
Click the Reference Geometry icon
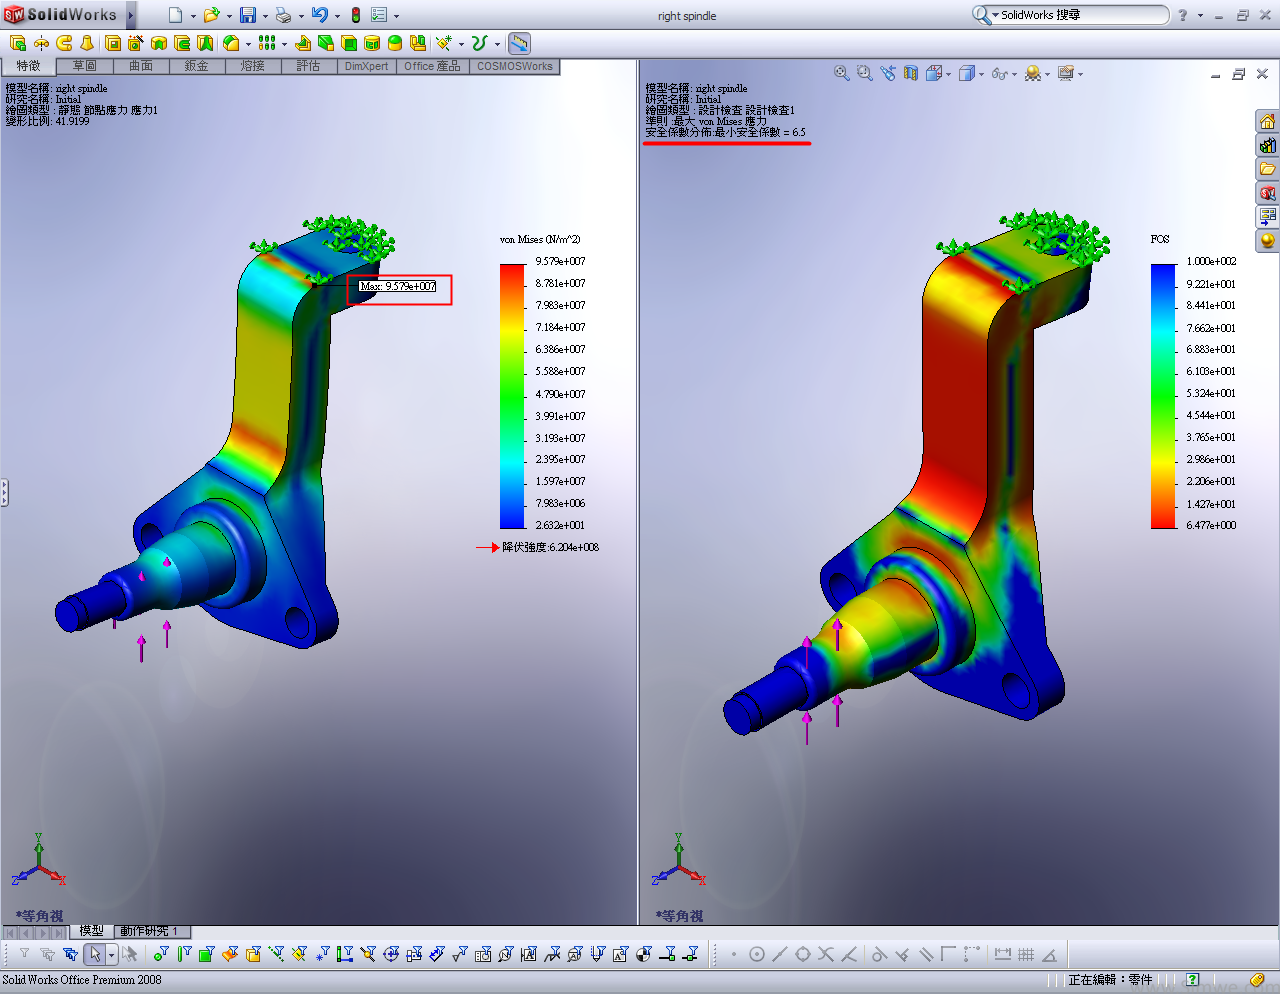pos(443,43)
